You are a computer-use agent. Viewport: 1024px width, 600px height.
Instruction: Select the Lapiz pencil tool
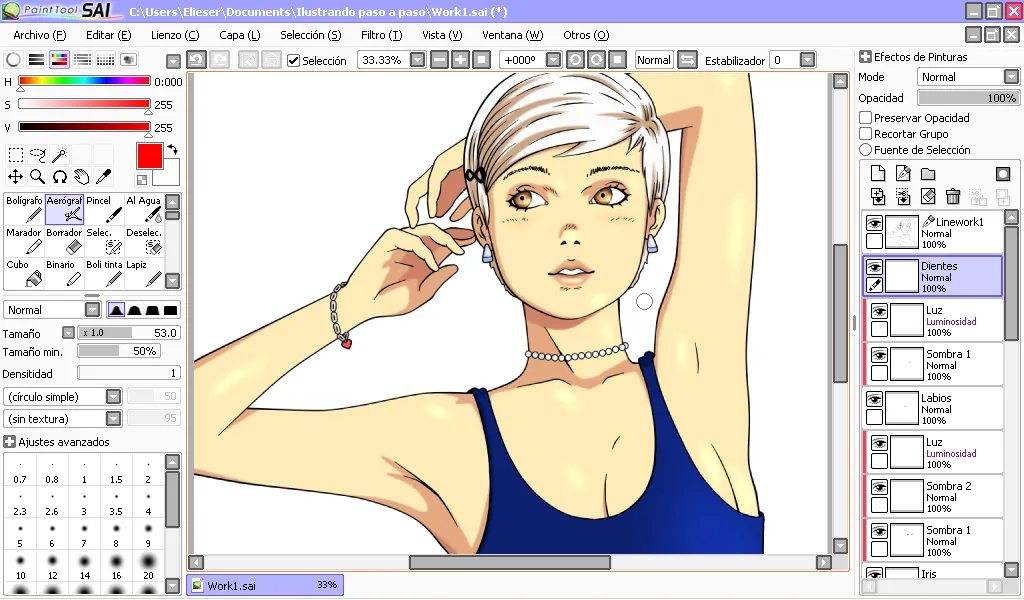[144, 273]
